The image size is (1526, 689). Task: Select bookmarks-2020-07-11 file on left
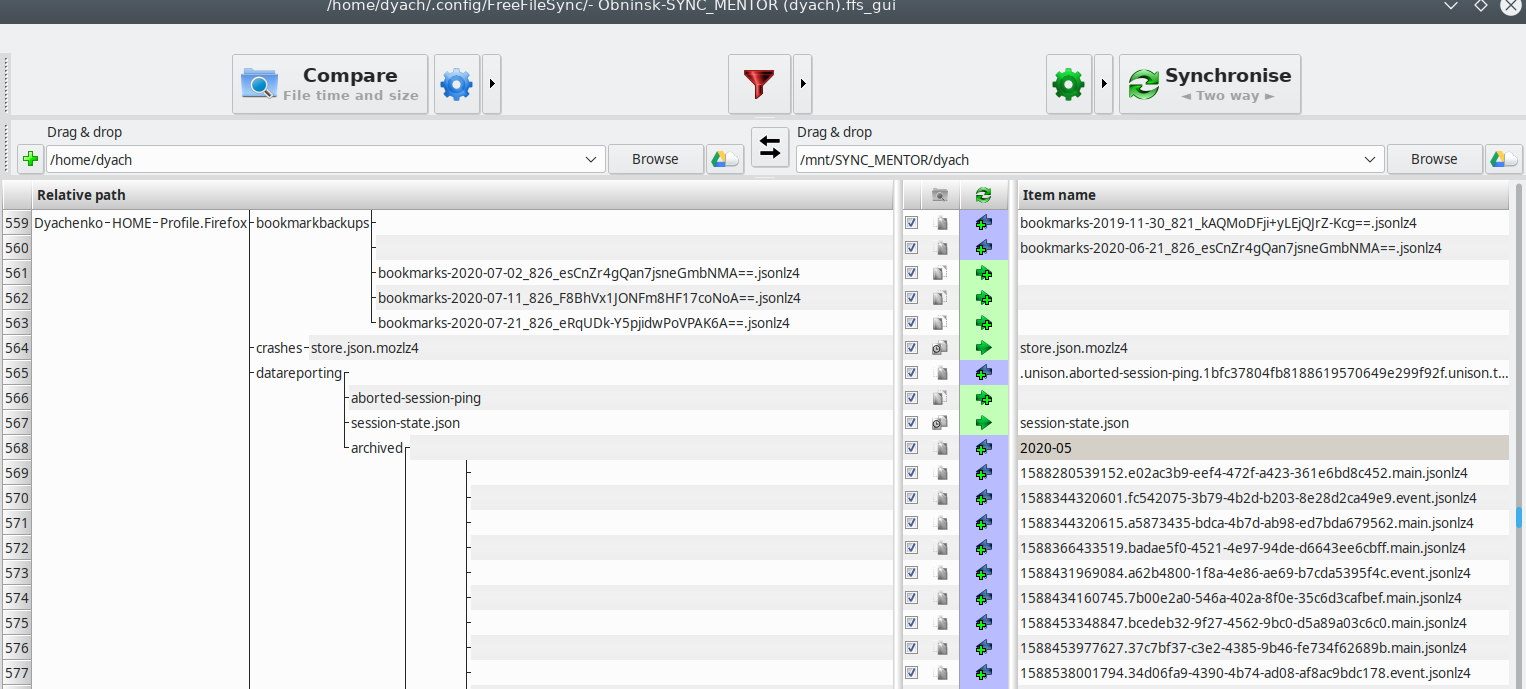pos(589,298)
